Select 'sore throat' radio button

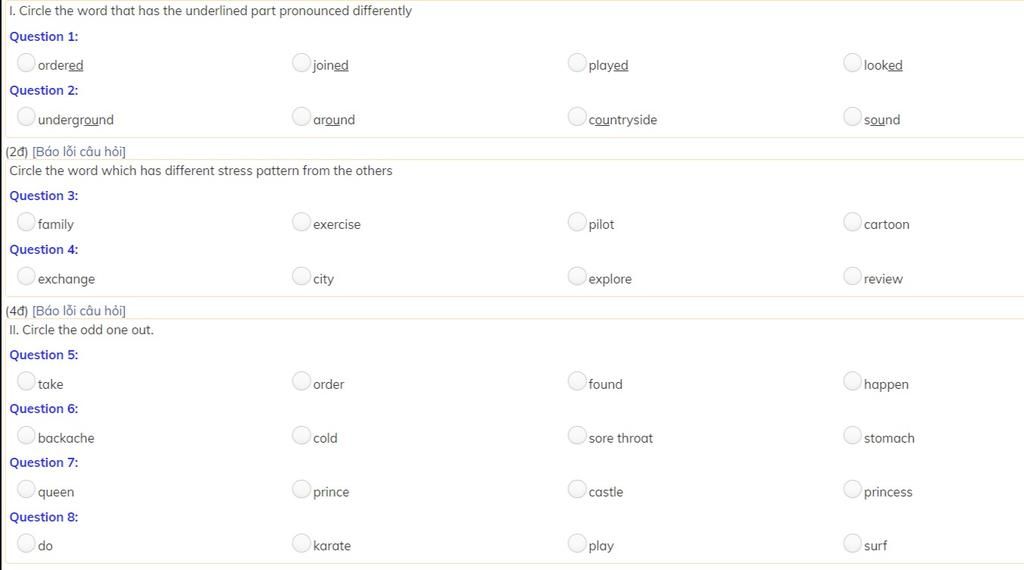coord(577,435)
